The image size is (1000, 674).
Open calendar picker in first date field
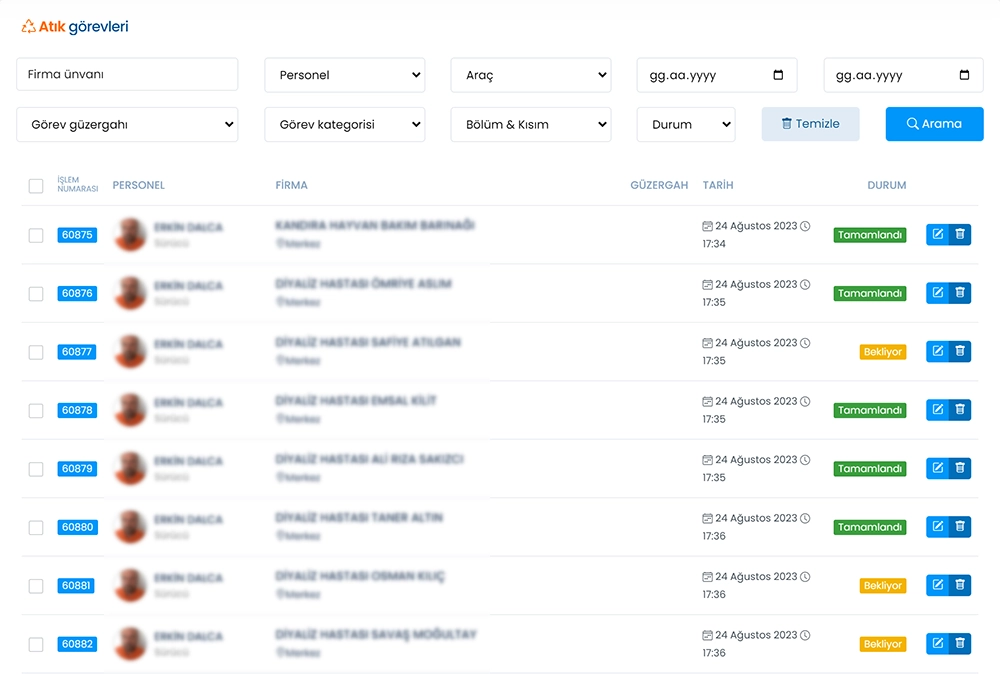pyautogui.click(x=778, y=75)
